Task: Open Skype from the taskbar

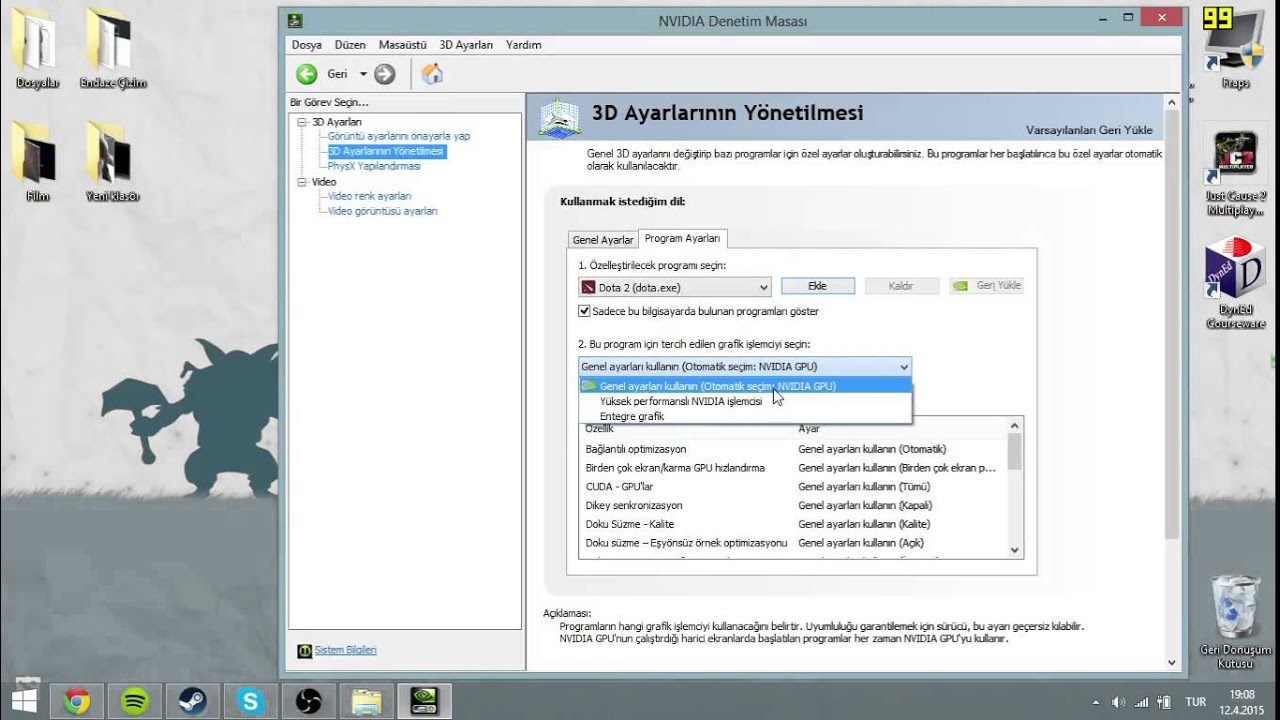Action: [x=251, y=701]
